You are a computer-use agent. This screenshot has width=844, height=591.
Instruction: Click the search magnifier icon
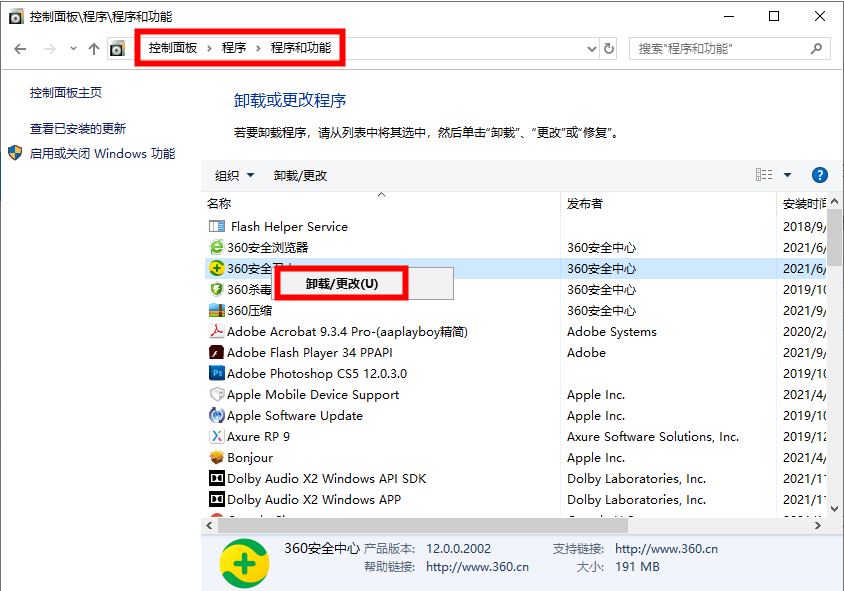(817, 49)
